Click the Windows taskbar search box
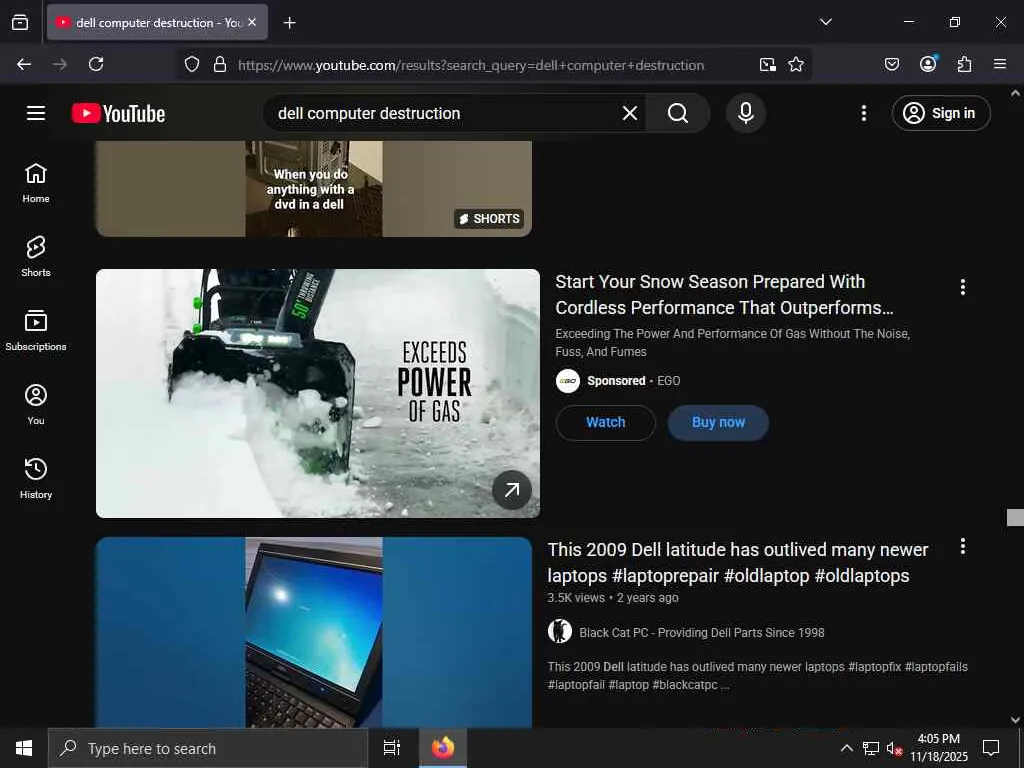This screenshot has height=768, width=1024. coord(208,748)
